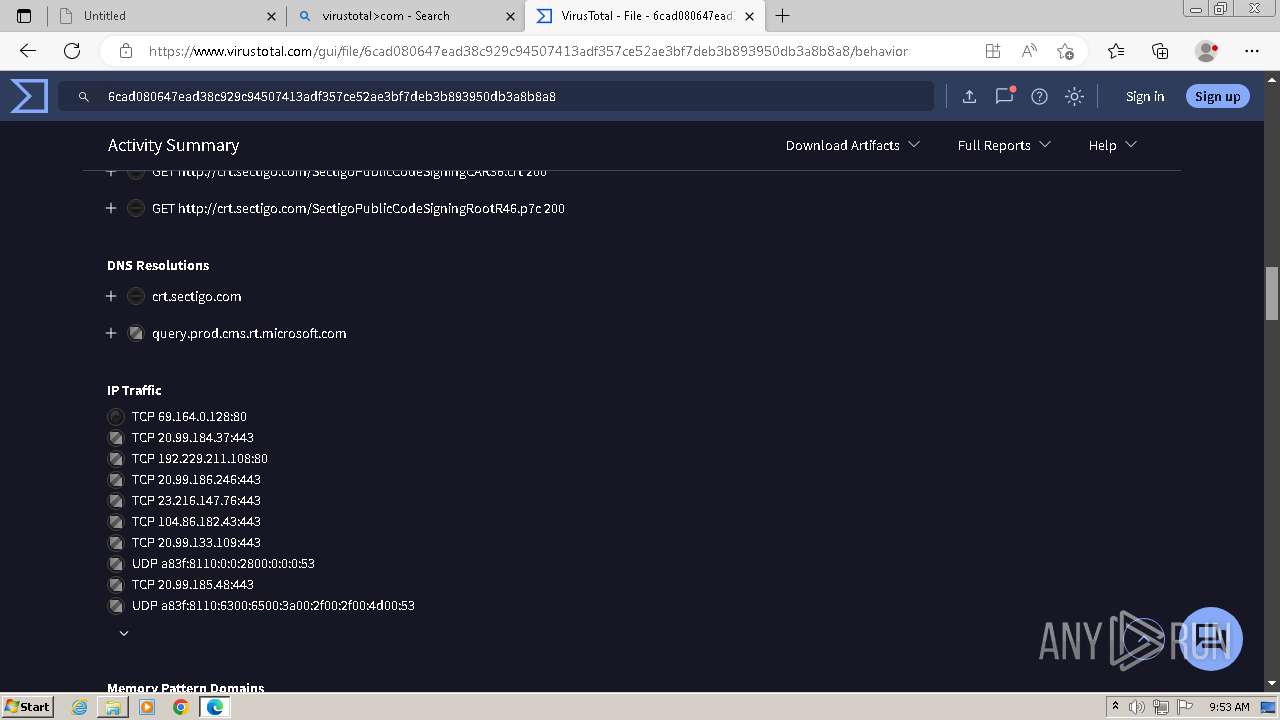Viewport: 1280px width, 720px height.
Task: Click status icon beside SectigoPublicCodeSigningRootR46.p7c request
Action: 136,208
